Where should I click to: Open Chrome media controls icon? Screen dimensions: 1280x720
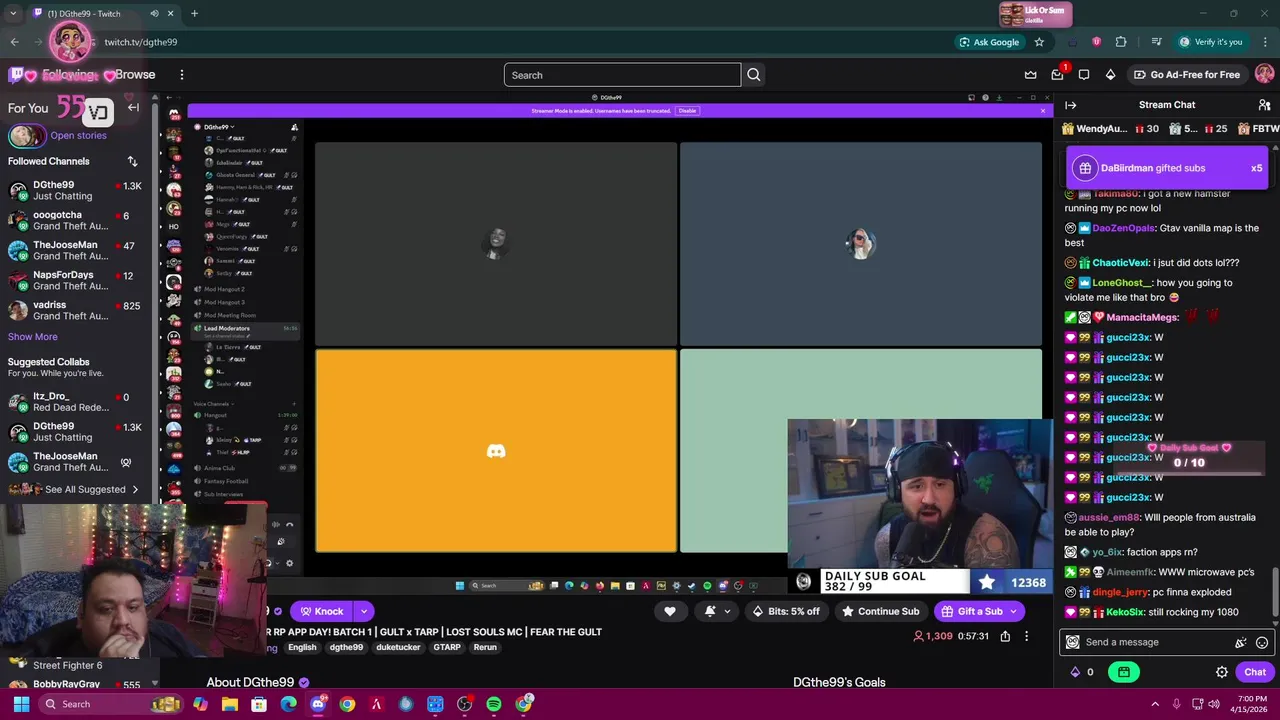1157,42
